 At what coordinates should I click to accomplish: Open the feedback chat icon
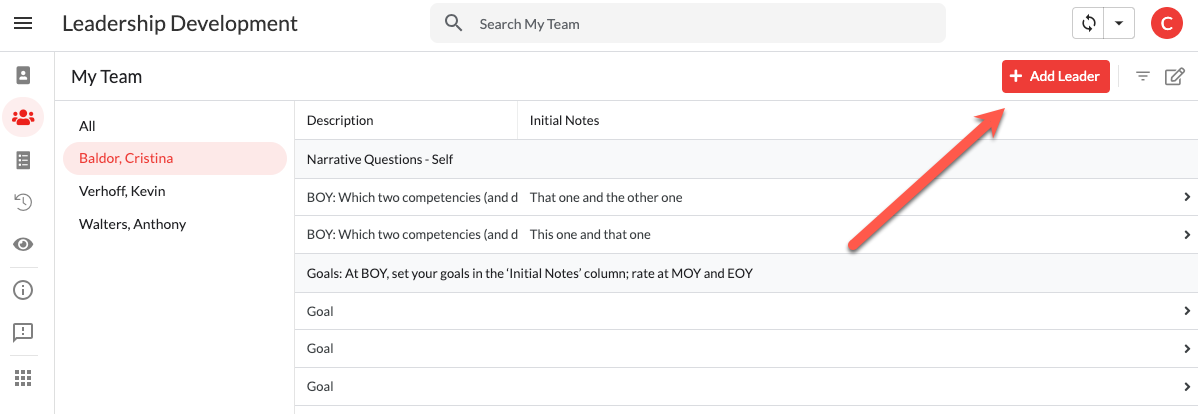[x=23, y=332]
